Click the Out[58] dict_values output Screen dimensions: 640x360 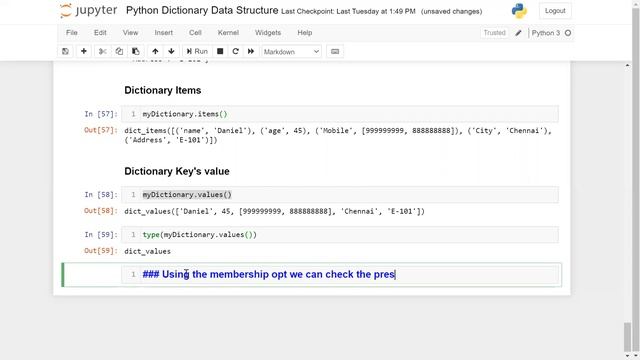coord(274,211)
